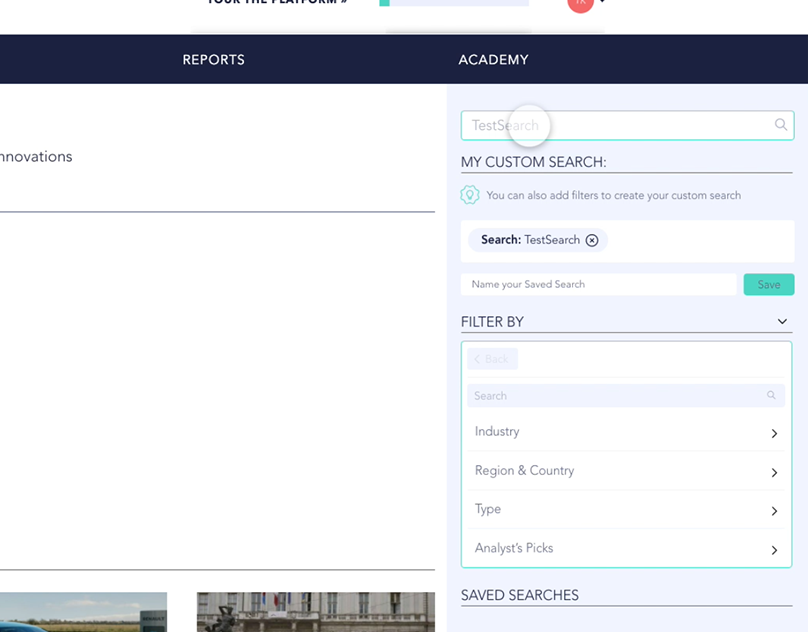
Task: Click the SAVED SEARCHES heading
Action: 519,595
